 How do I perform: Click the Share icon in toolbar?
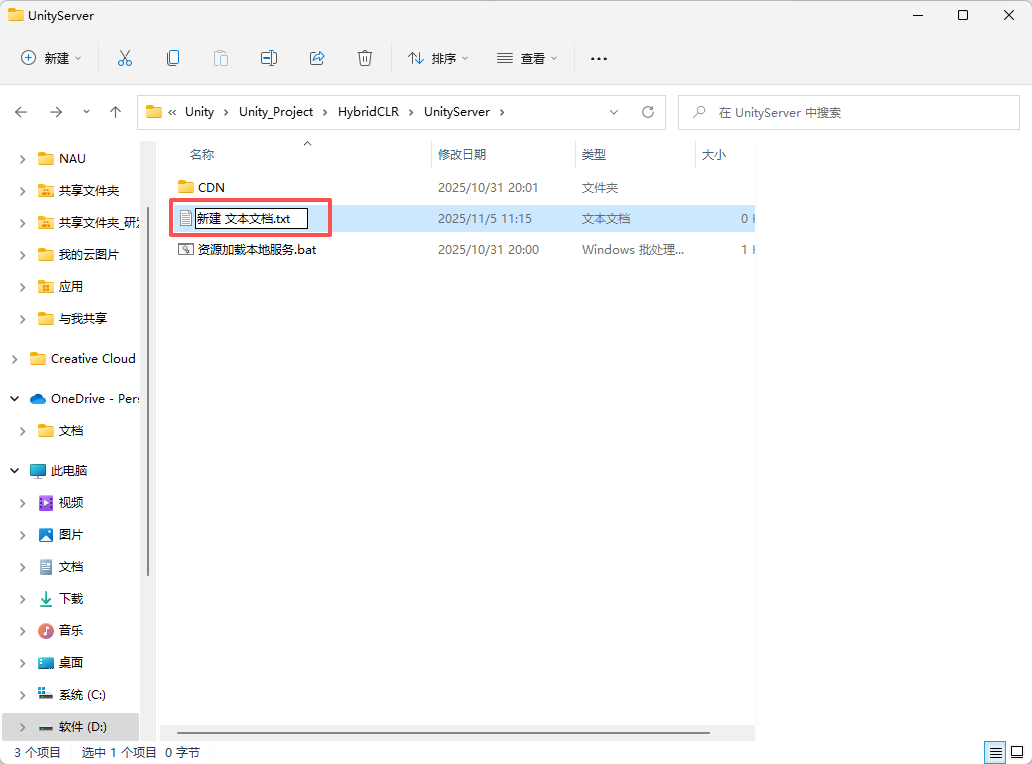tap(317, 59)
